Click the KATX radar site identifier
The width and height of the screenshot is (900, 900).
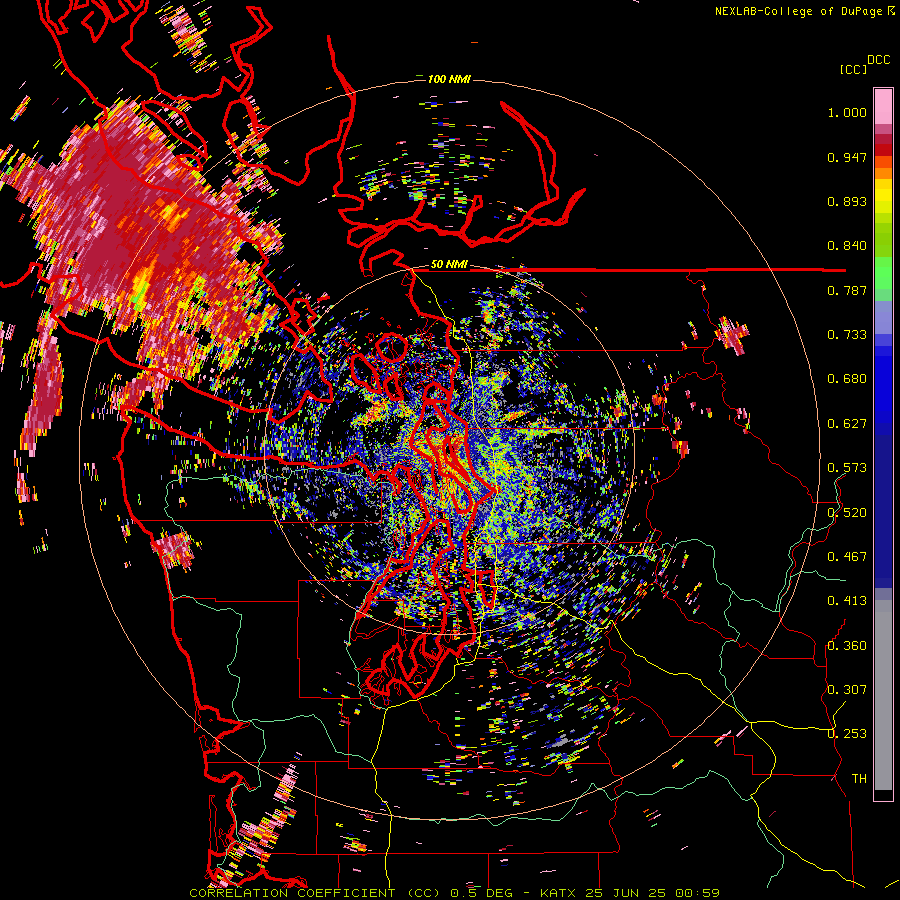tap(560, 893)
